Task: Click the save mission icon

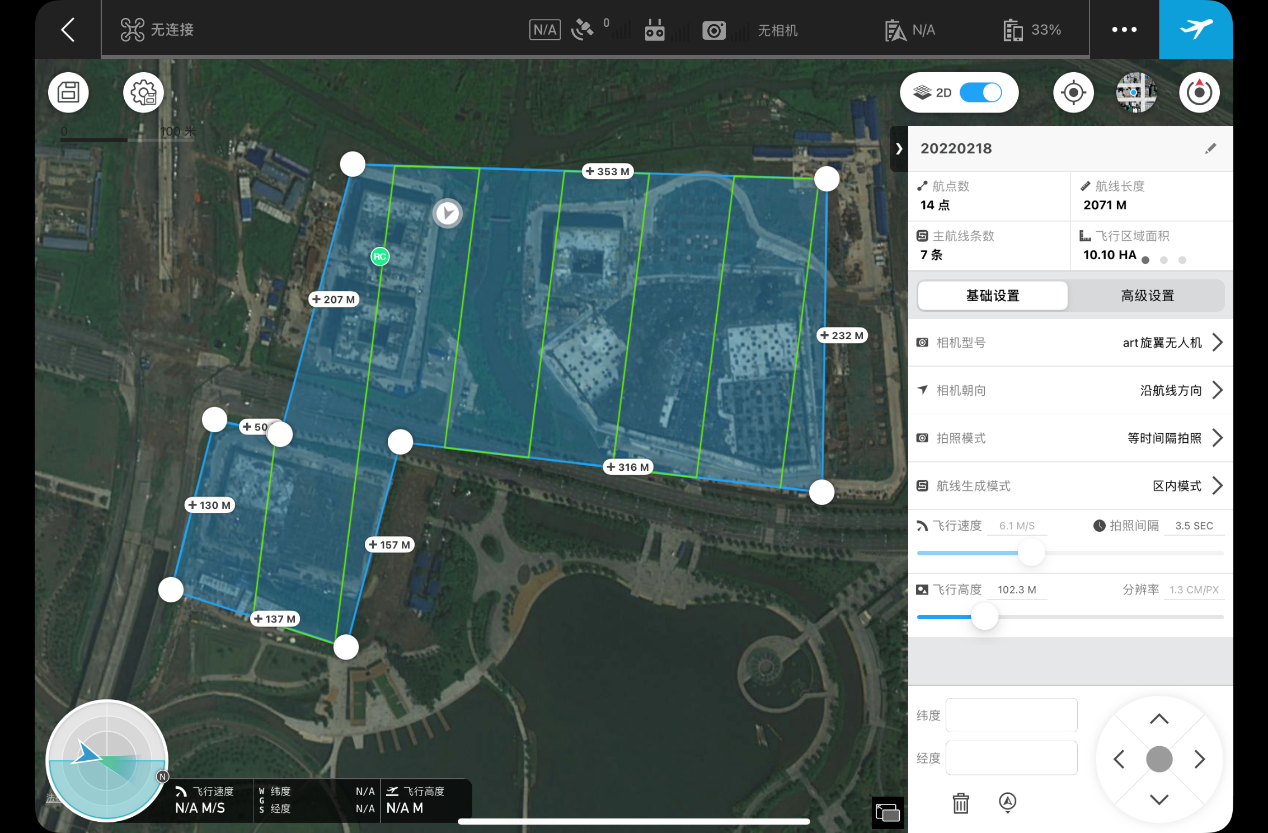Action: pyautogui.click(x=69, y=93)
